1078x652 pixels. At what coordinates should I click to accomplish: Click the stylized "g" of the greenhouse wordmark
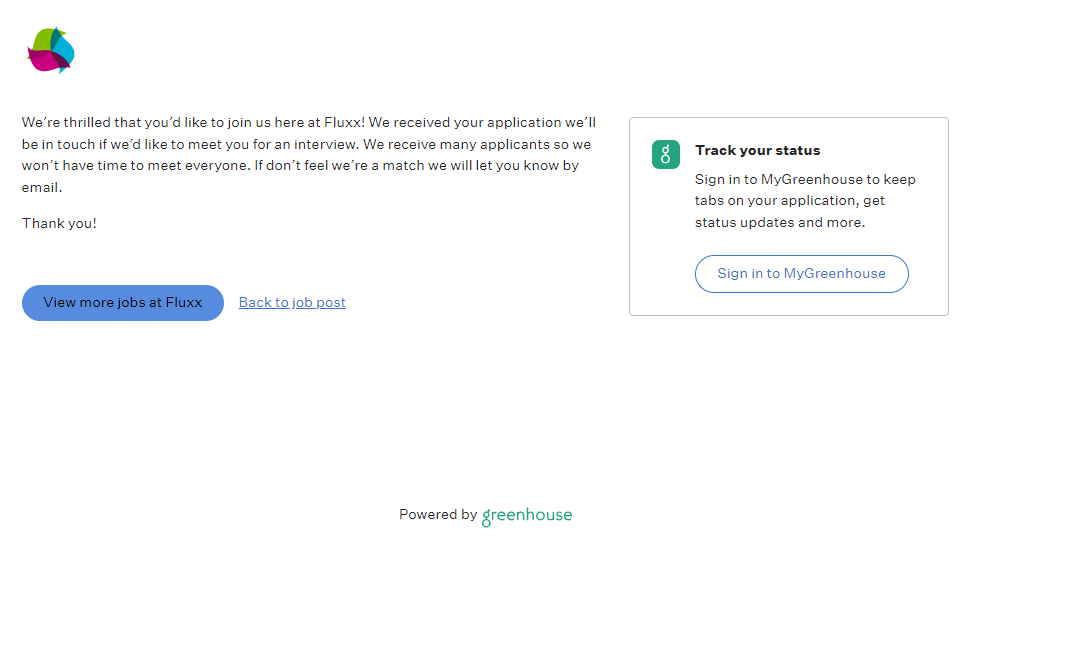[487, 518]
